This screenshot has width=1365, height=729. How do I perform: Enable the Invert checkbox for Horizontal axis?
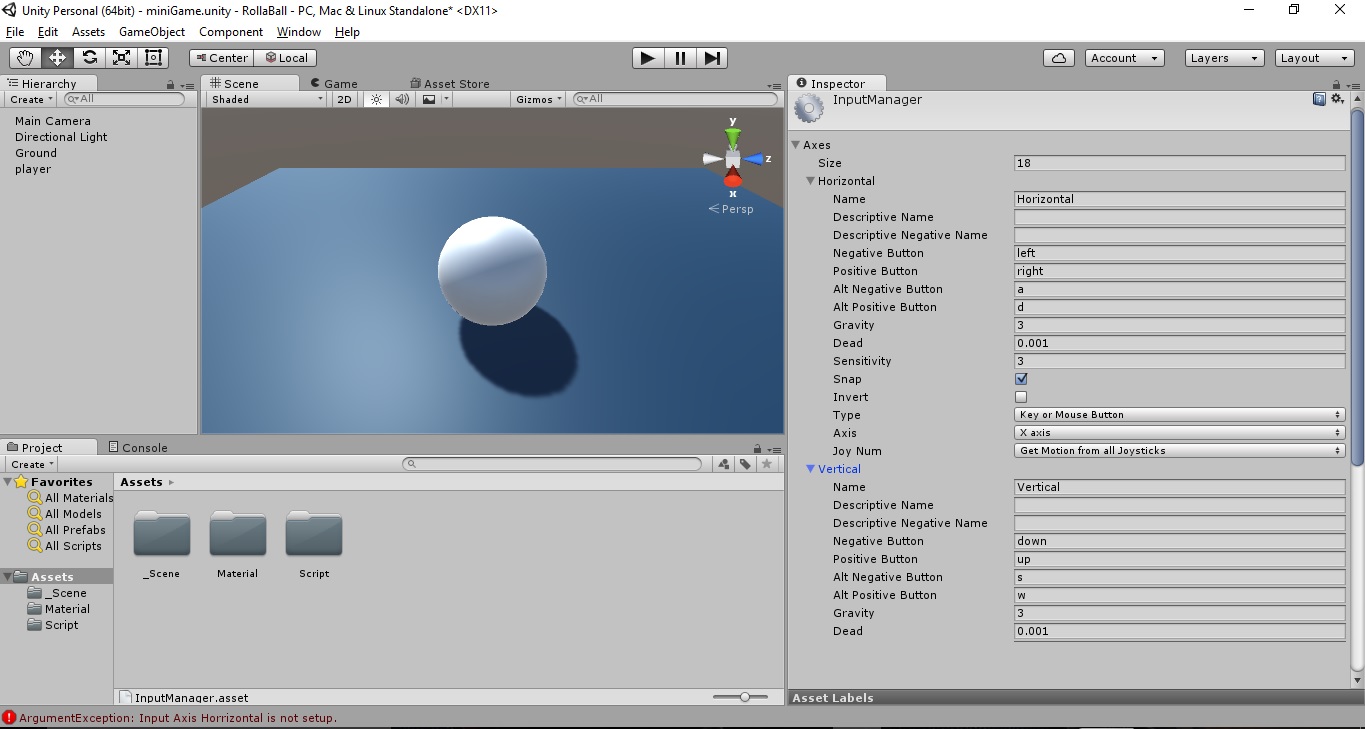[1021, 397]
